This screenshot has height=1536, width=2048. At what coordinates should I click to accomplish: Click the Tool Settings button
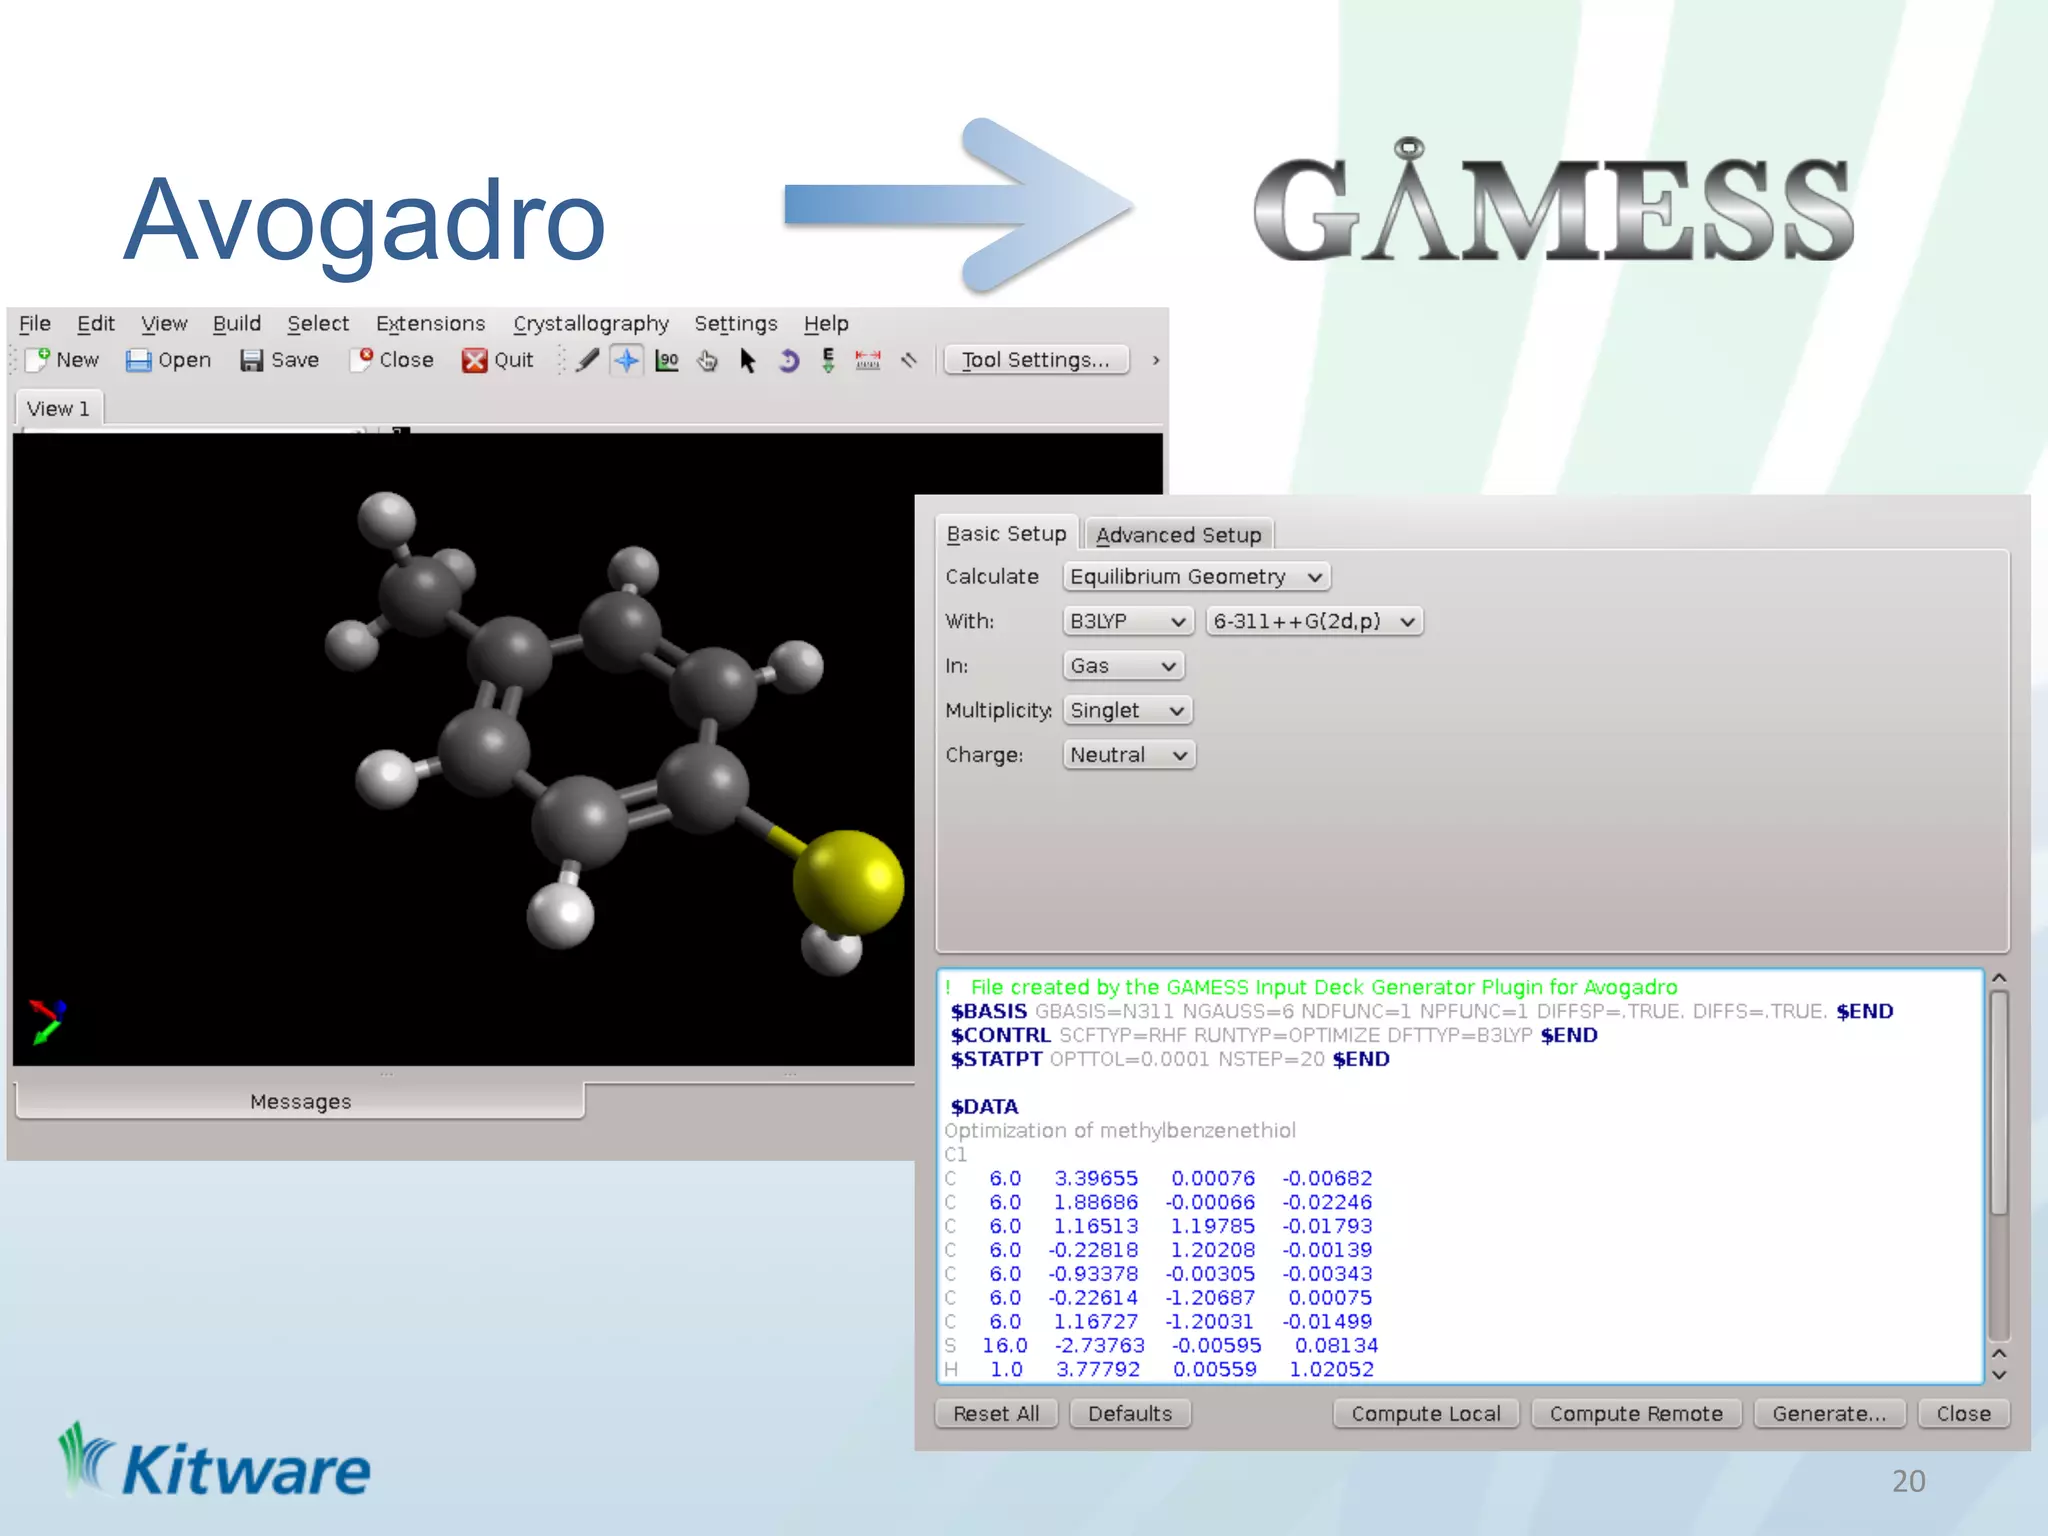1036,360
